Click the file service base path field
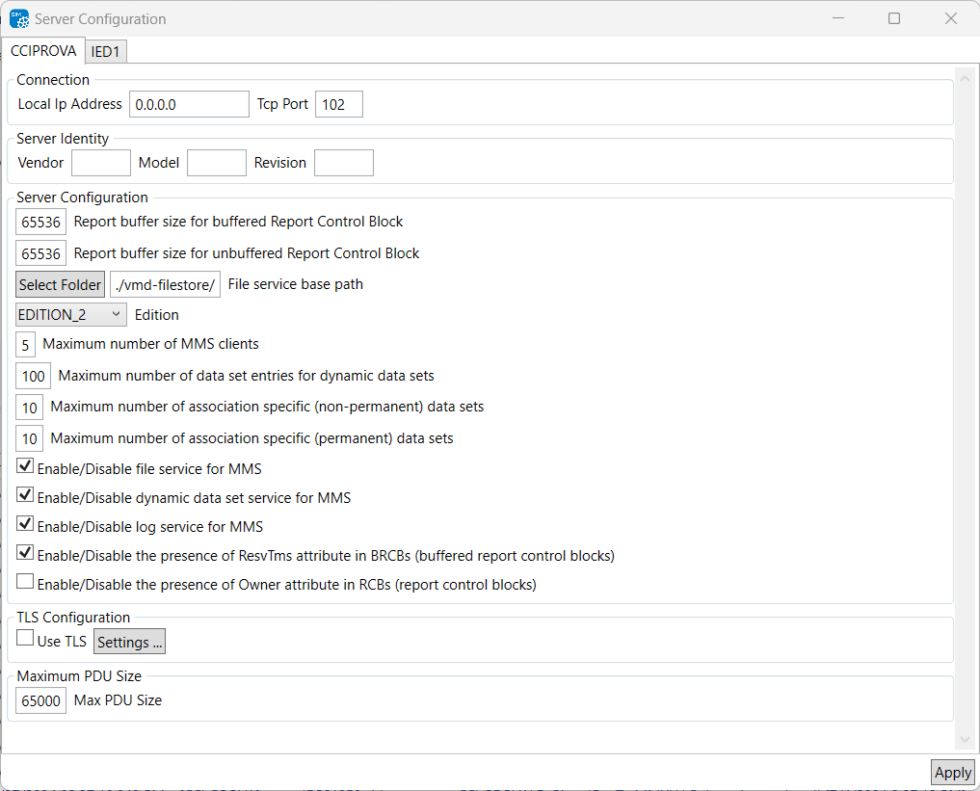Viewport: 980px width, 791px height. (x=165, y=284)
